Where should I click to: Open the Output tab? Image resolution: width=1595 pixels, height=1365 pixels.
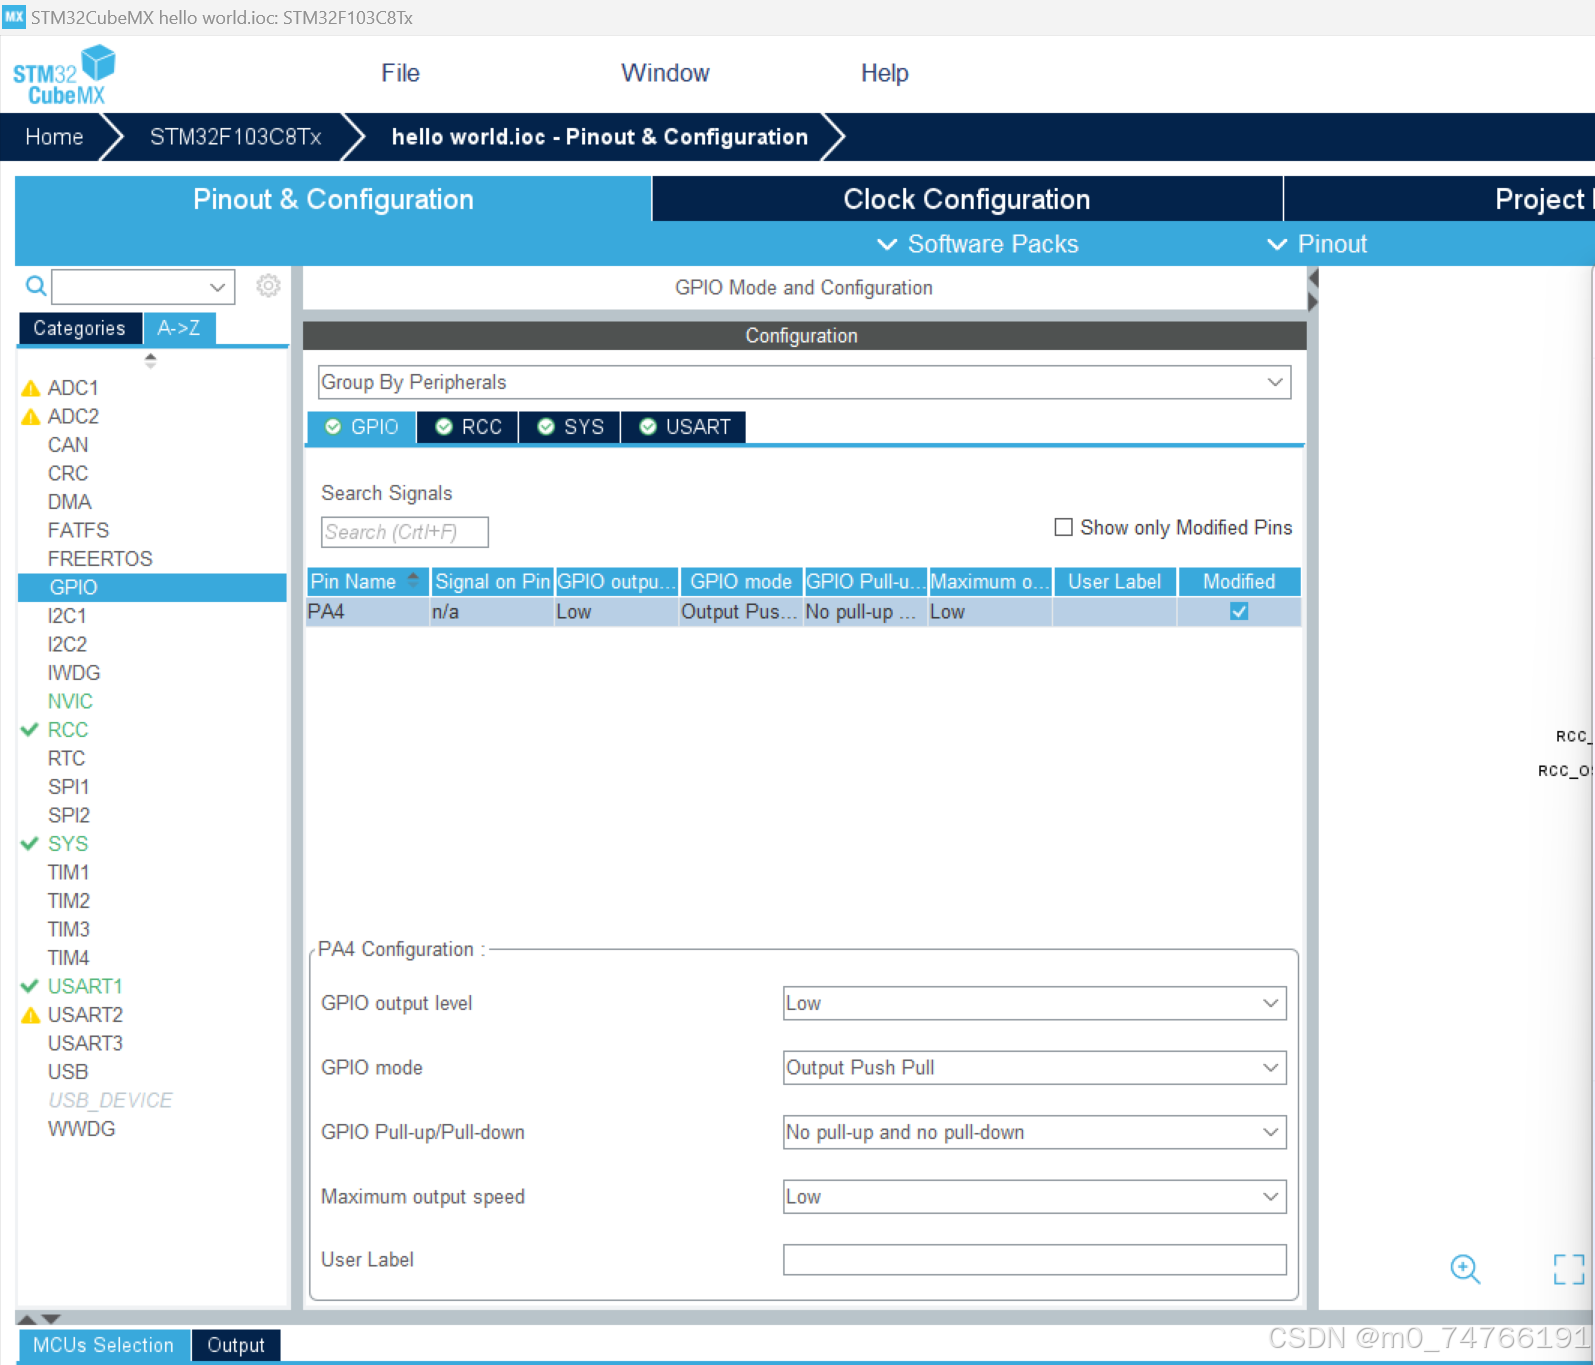pos(236,1345)
